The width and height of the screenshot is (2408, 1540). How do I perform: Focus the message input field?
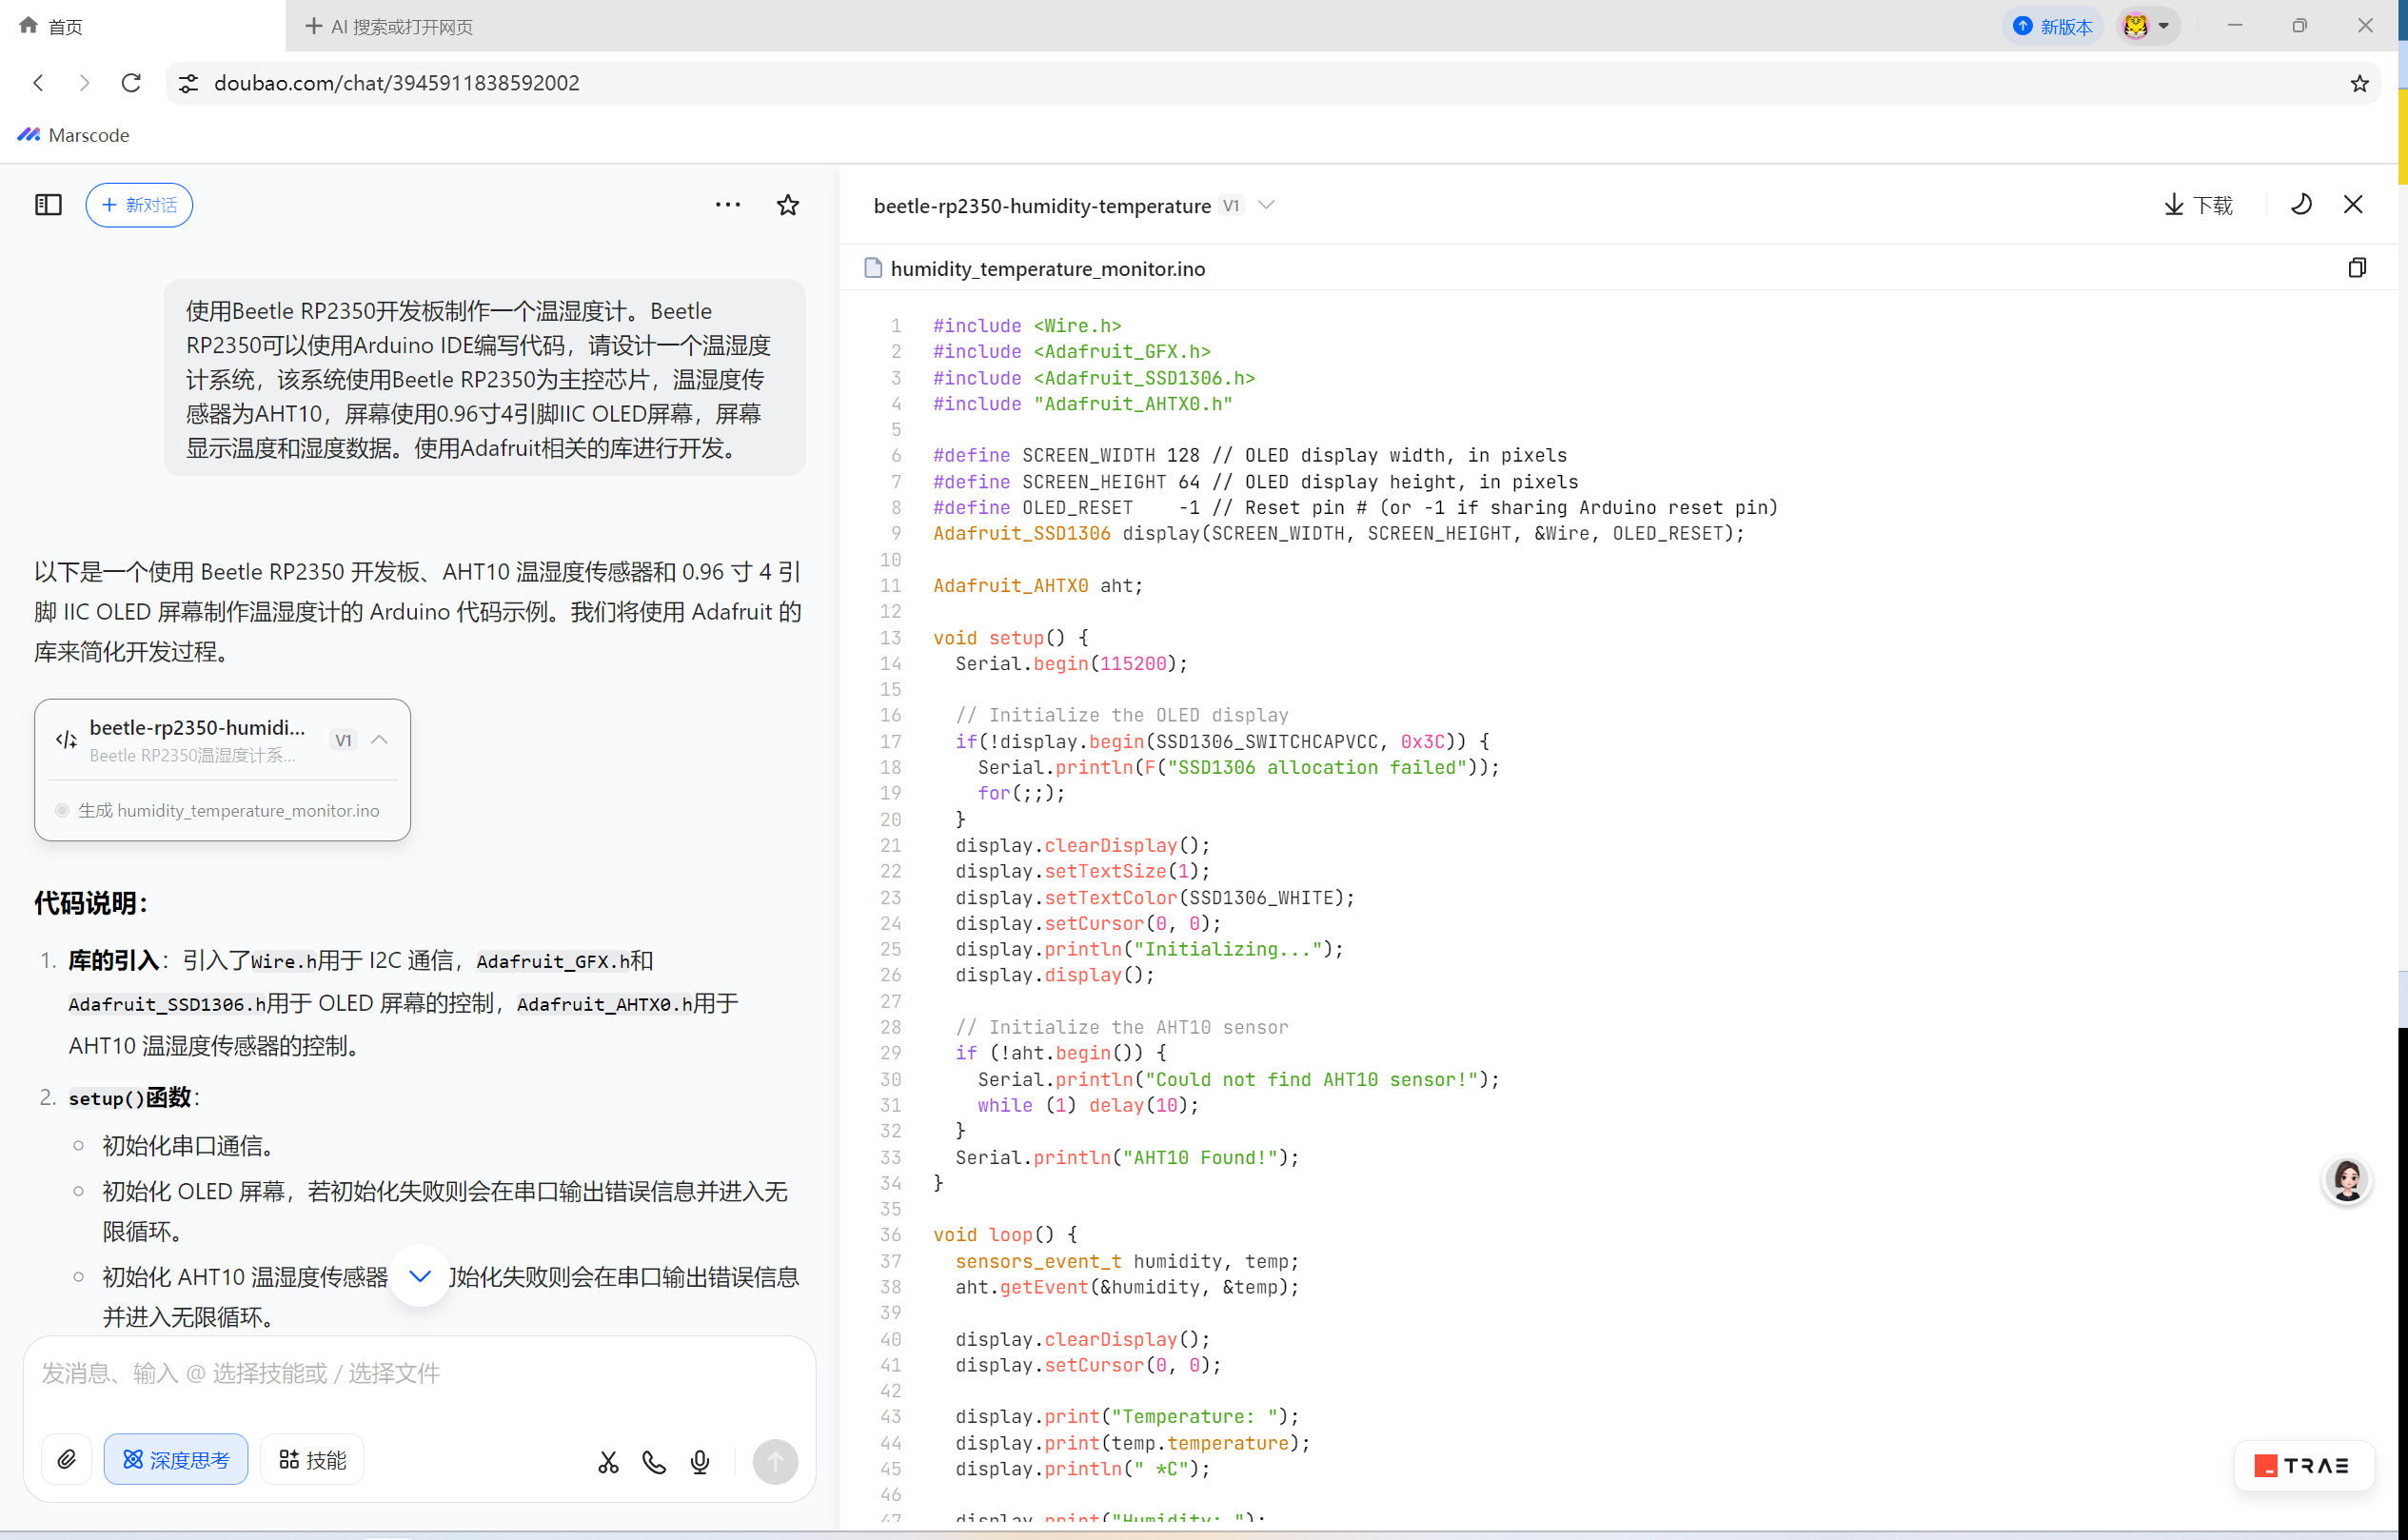click(x=420, y=1373)
